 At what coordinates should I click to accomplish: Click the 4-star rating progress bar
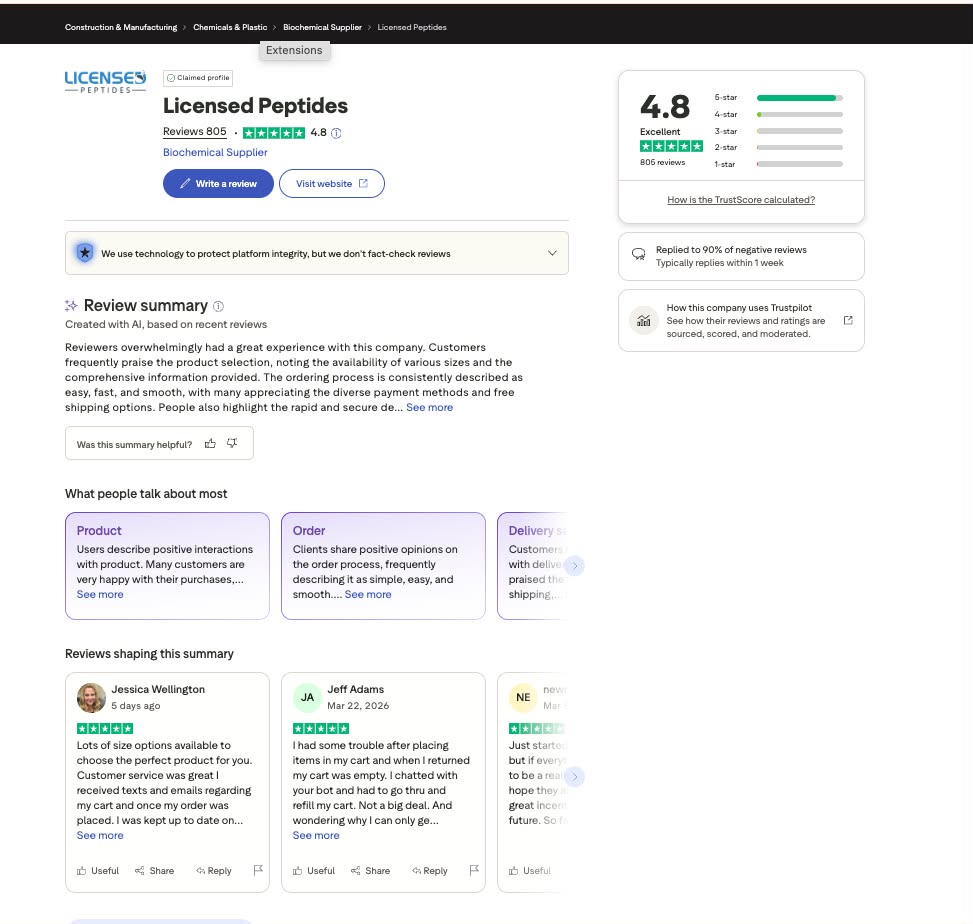pos(799,115)
